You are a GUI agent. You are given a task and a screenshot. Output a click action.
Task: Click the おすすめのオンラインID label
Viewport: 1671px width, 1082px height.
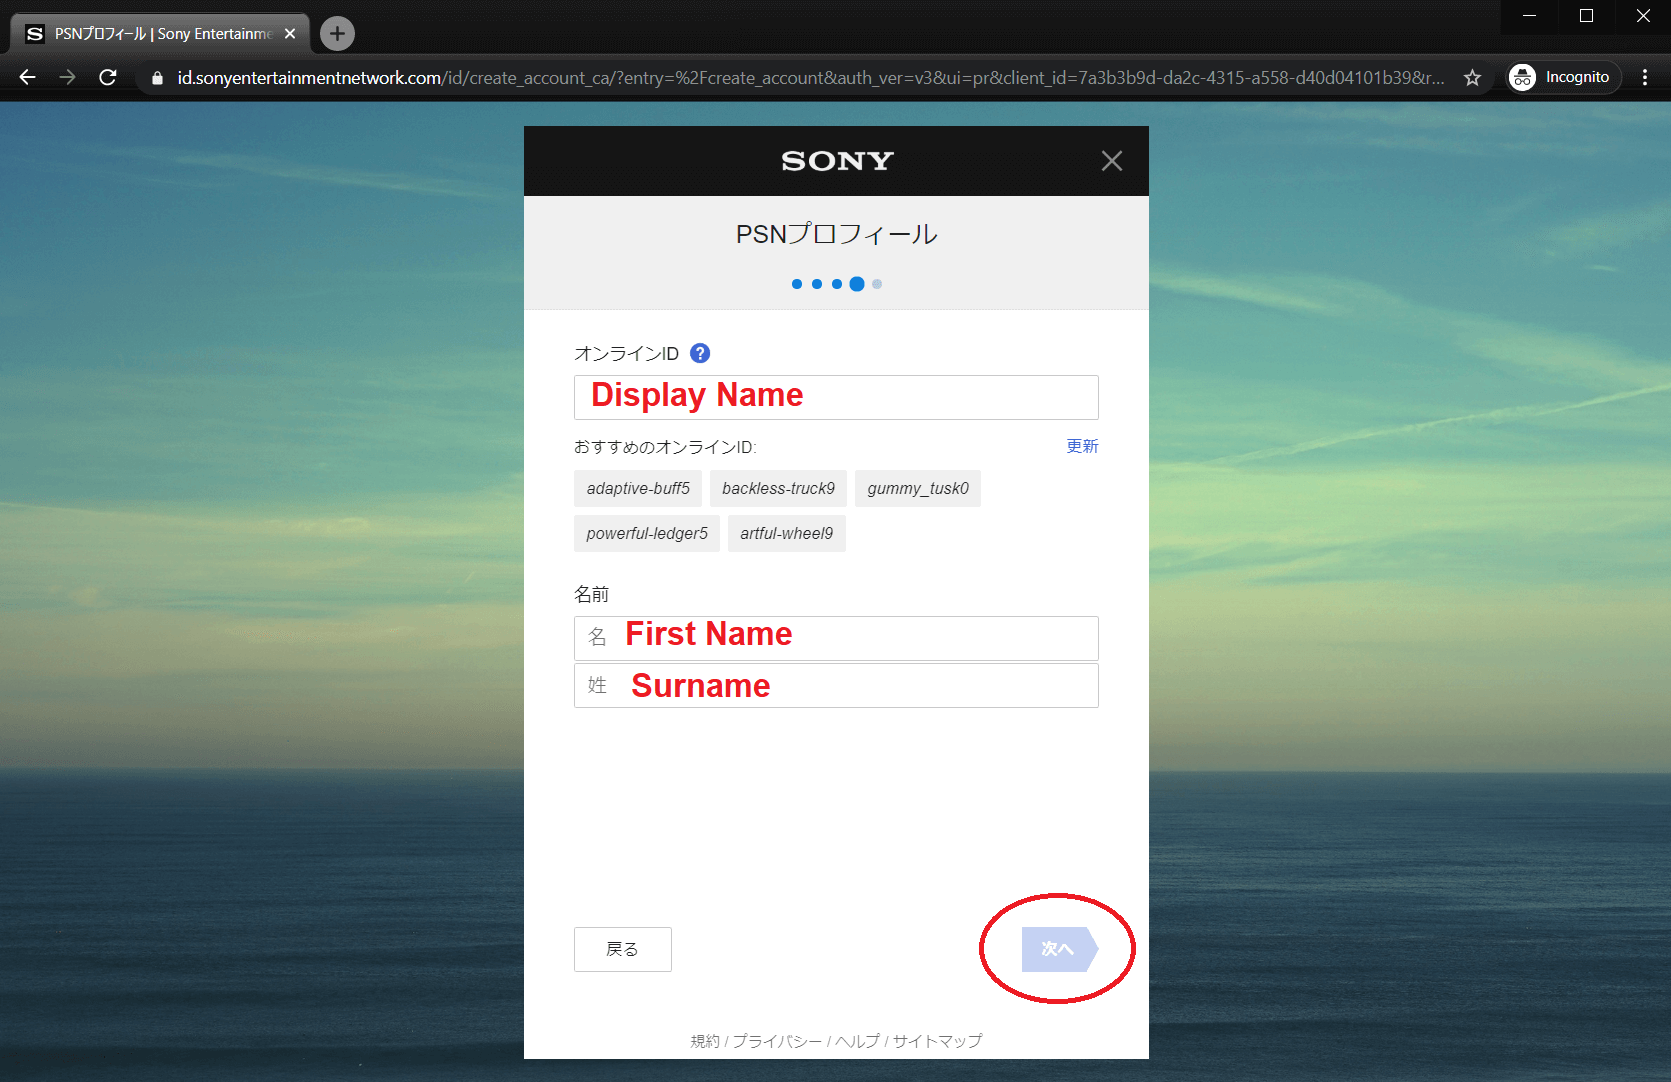click(665, 447)
